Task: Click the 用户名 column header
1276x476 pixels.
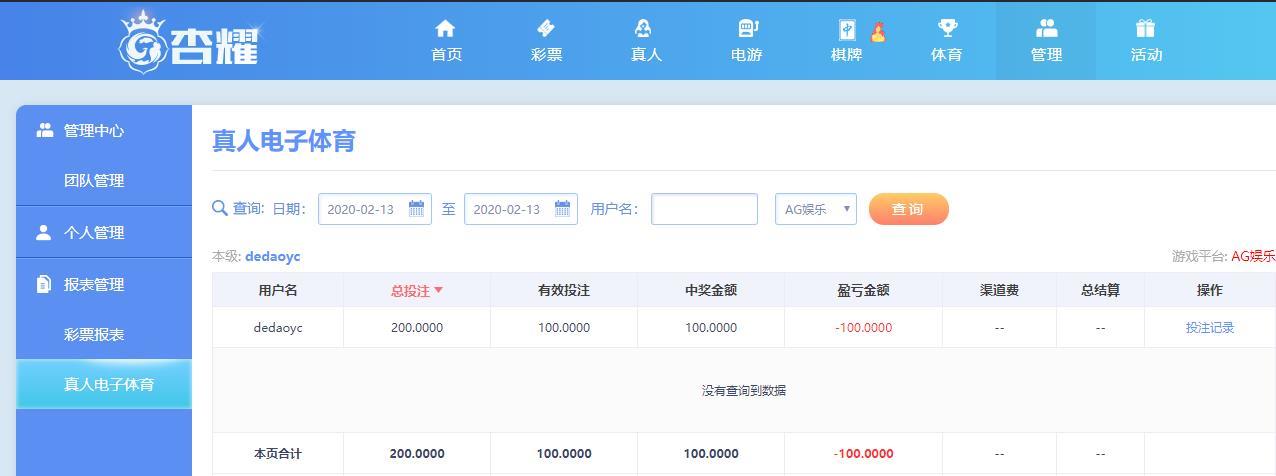Action: pos(278,290)
